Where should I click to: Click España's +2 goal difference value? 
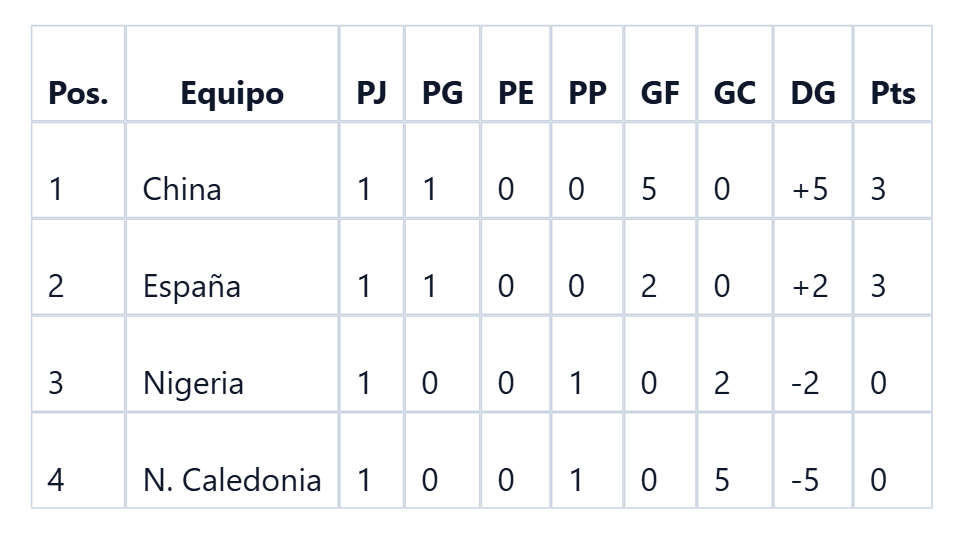click(810, 286)
